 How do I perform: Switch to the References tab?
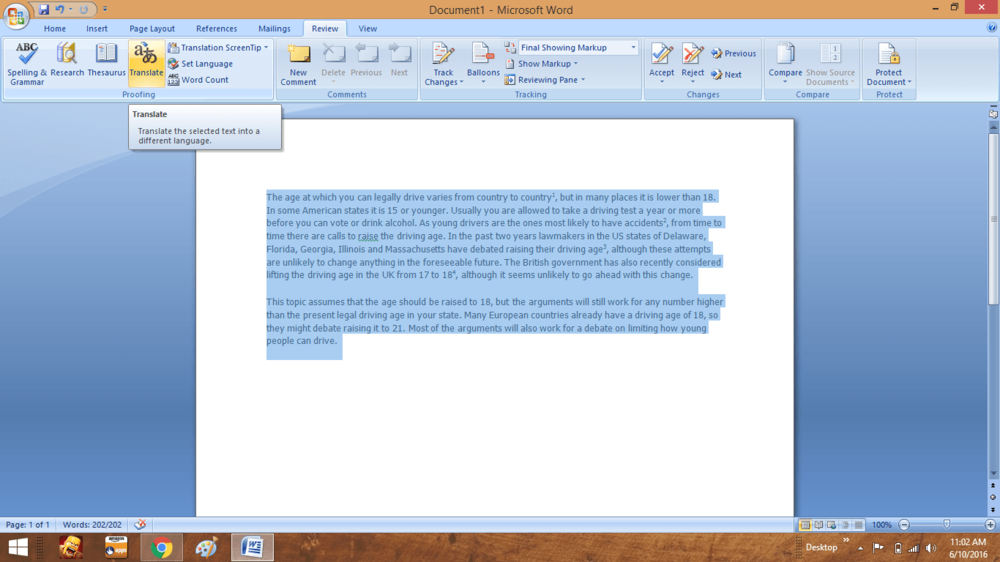coord(216,29)
